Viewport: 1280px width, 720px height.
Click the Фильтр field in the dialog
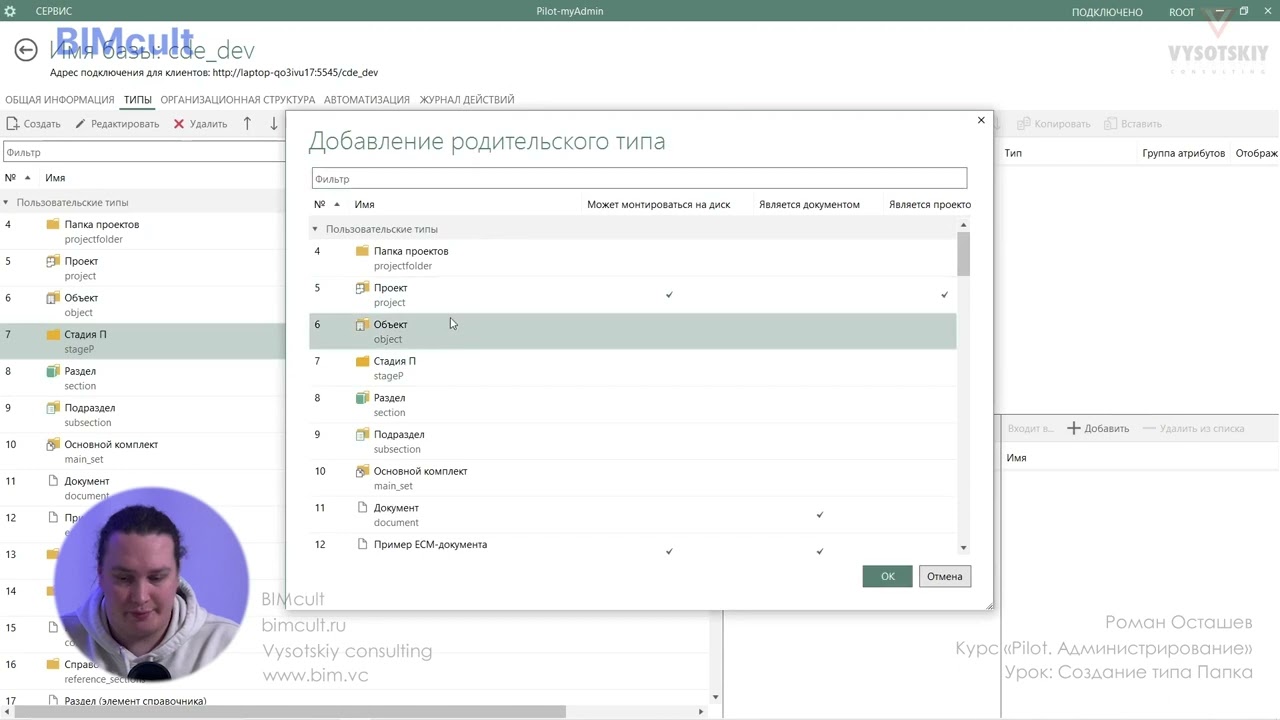(x=639, y=179)
